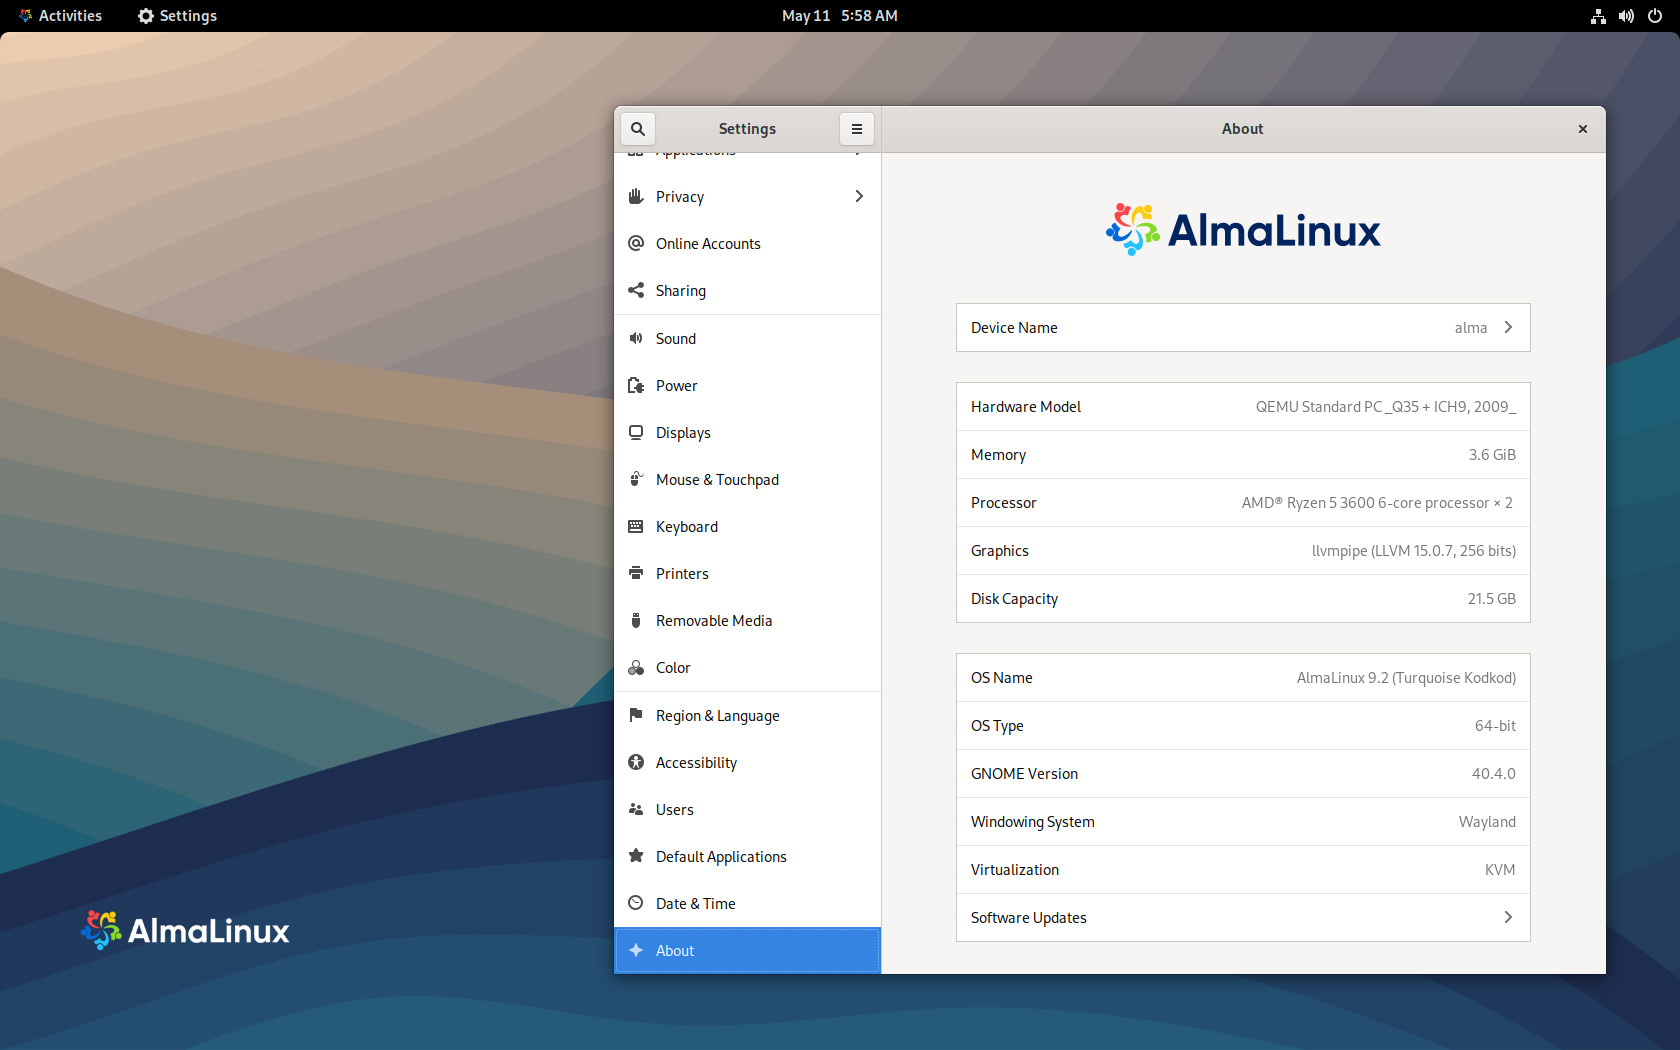Click the Date & Time clock icon

point(636,903)
